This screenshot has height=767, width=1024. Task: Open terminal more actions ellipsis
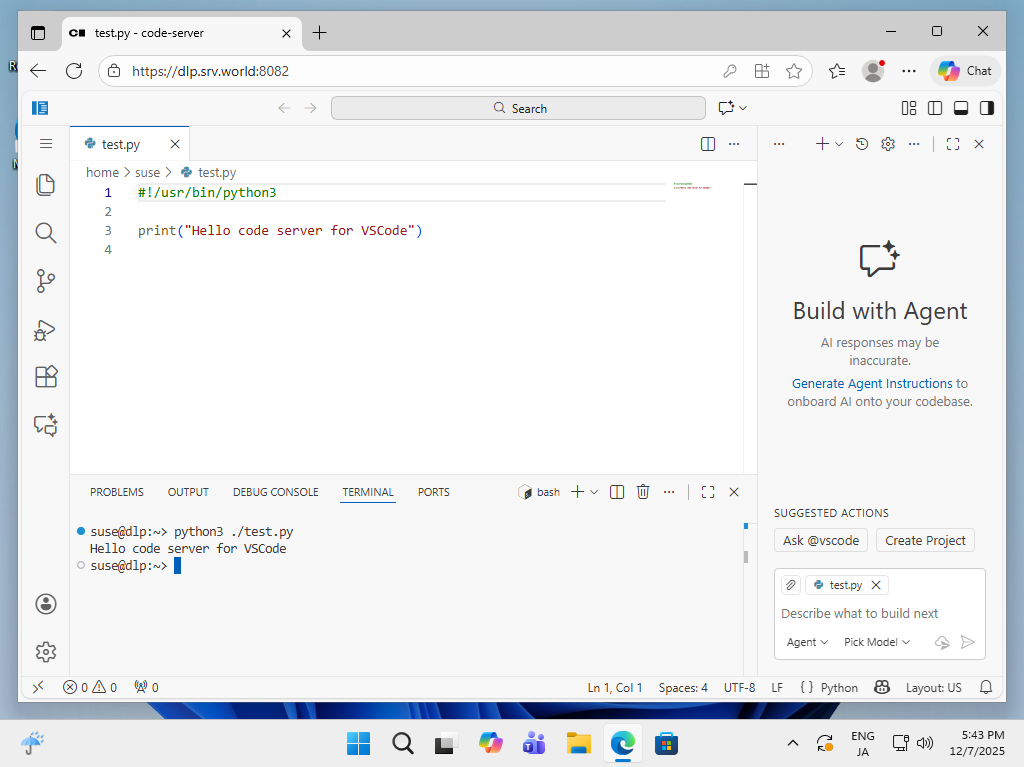tap(669, 492)
